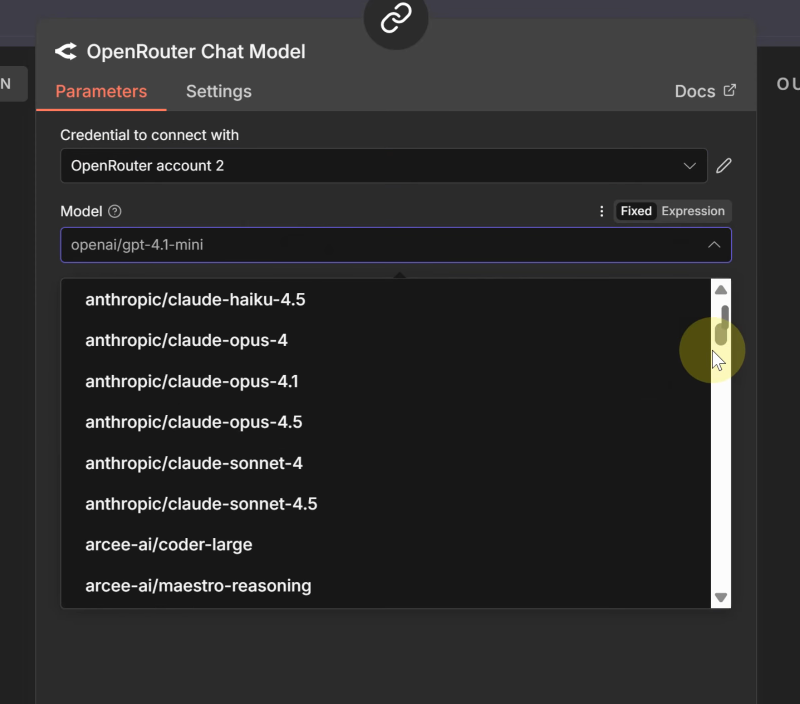
Task: Click the external link icon next to Docs
Action: coord(730,91)
